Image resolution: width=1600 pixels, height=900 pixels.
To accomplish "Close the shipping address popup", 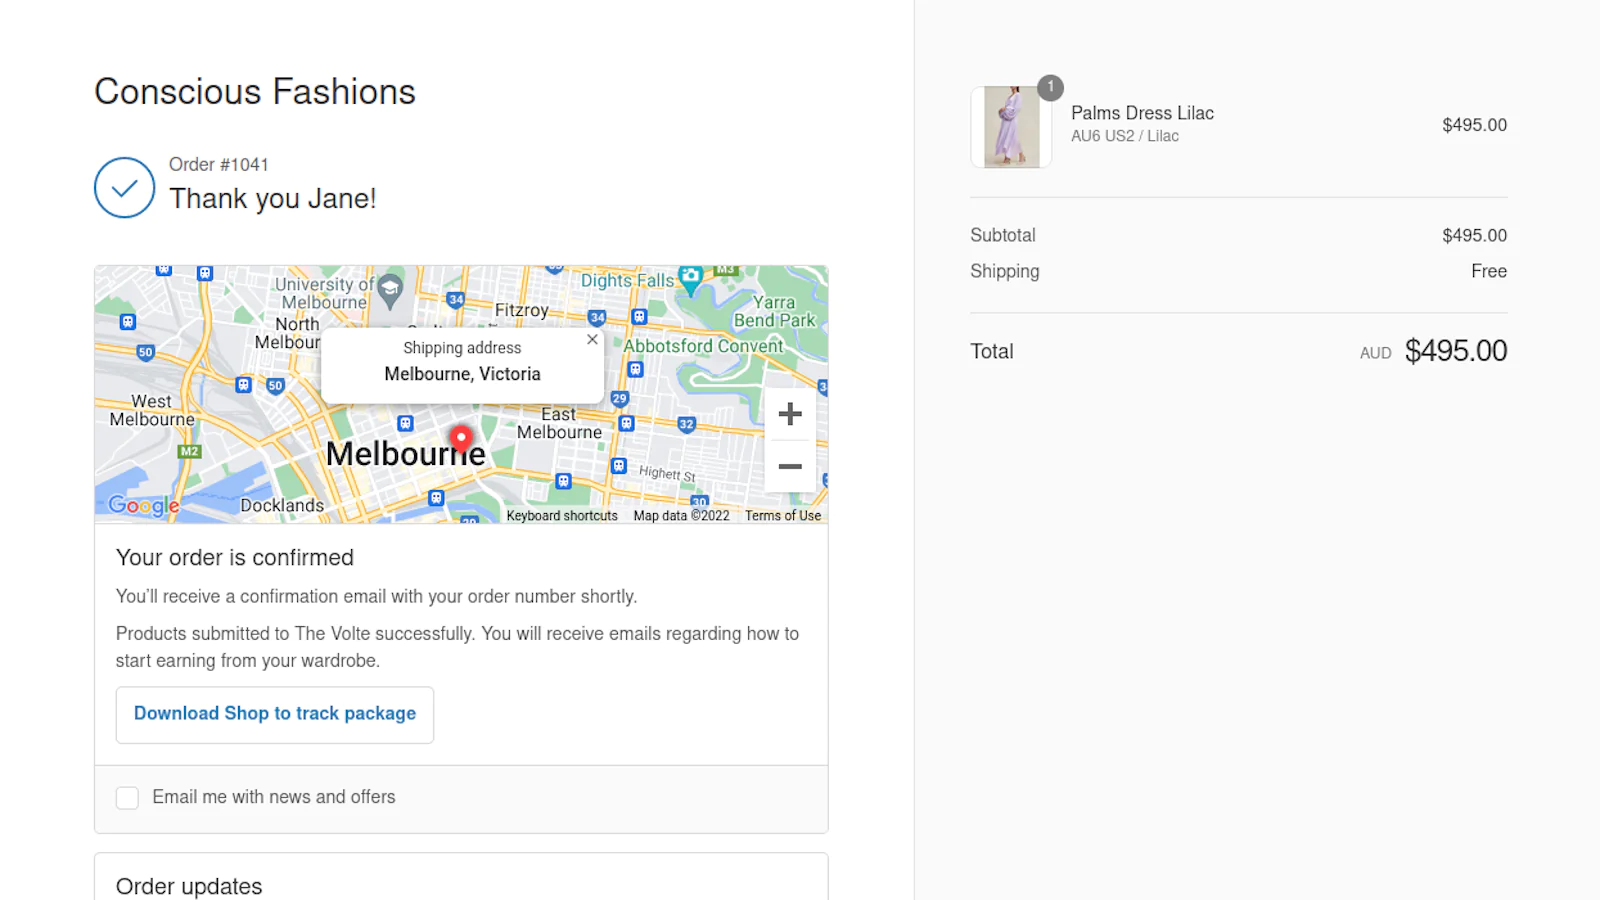I will (592, 340).
